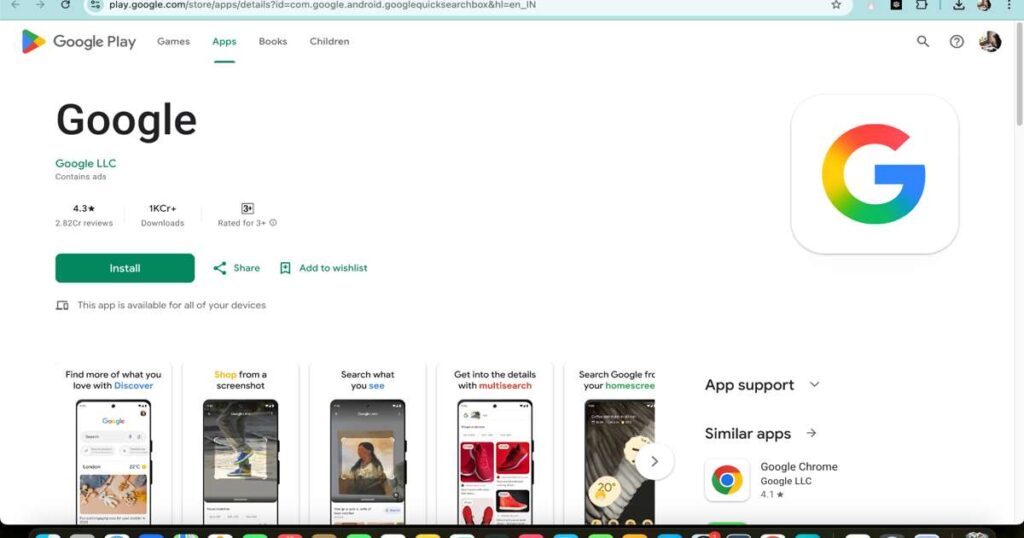Open the Shop from a screenshot thumbnail

(240, 444)
